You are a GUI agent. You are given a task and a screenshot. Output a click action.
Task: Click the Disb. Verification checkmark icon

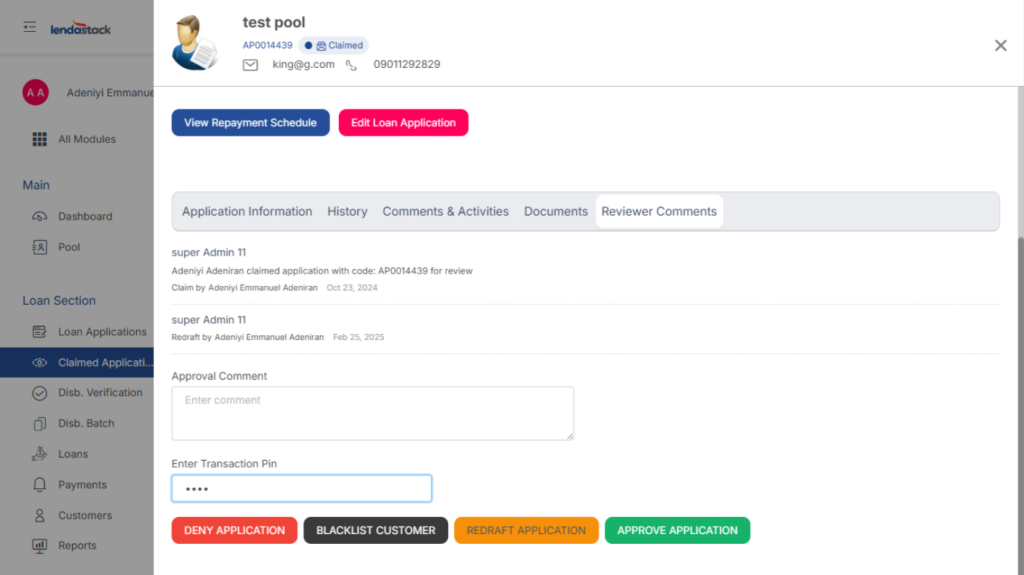[x=40, y=393]
